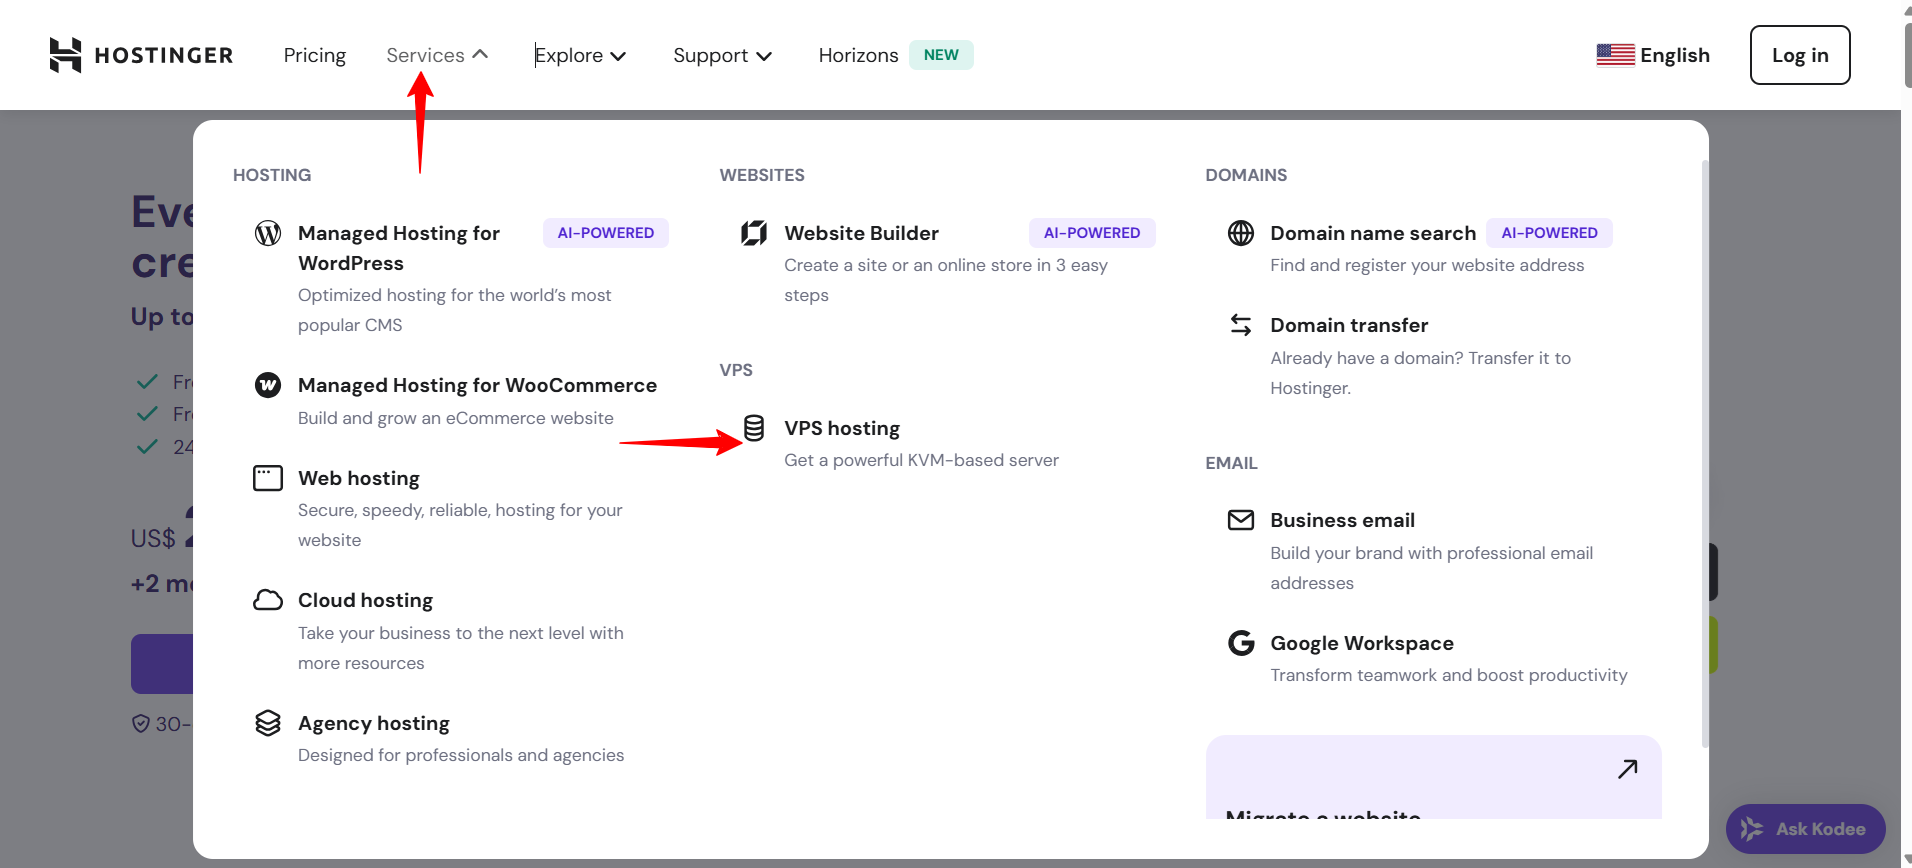Image resolution: width=1912 pixels, height=868 pixels.
Task: Click the Log in button
Action: (x=1800, y=55)
